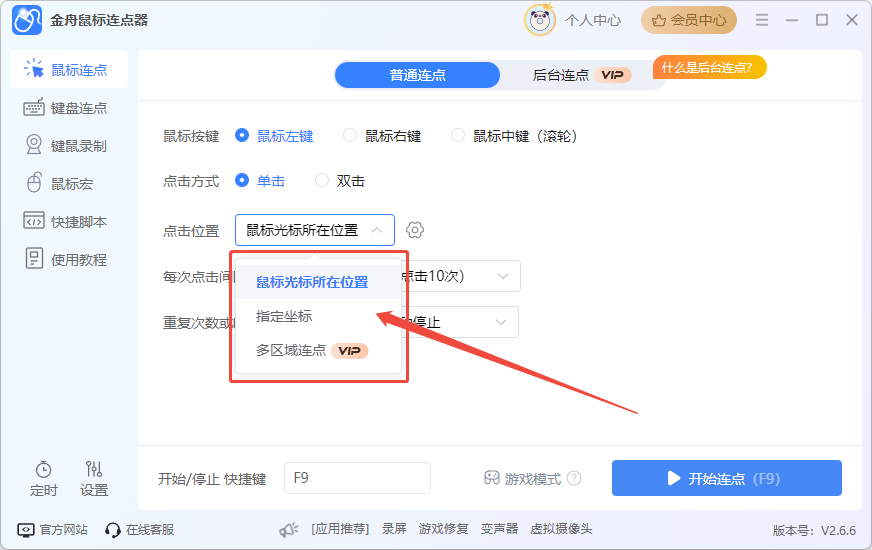Click the 版本号: V2.6.6 text
This screenshot has width=872, height=550.
[814, 531]
